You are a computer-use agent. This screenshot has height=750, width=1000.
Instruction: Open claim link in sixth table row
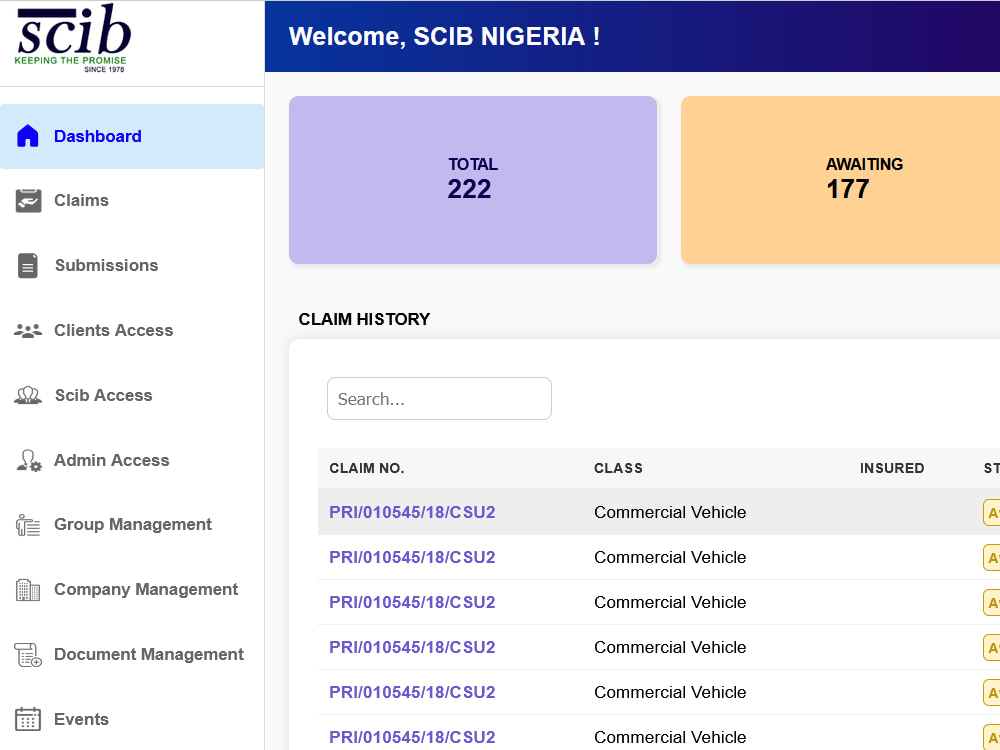click(x=412, y=737)
